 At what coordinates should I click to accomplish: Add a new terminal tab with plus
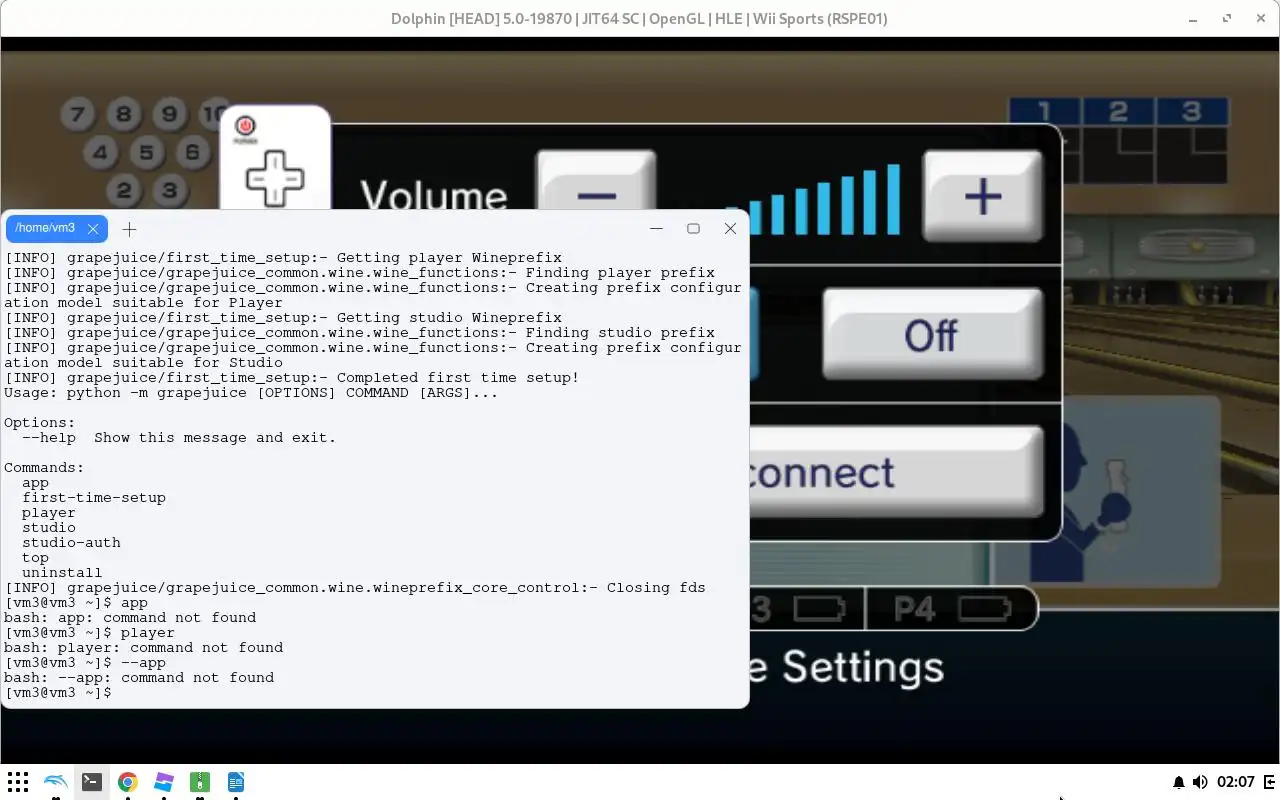tap(129, 229)
